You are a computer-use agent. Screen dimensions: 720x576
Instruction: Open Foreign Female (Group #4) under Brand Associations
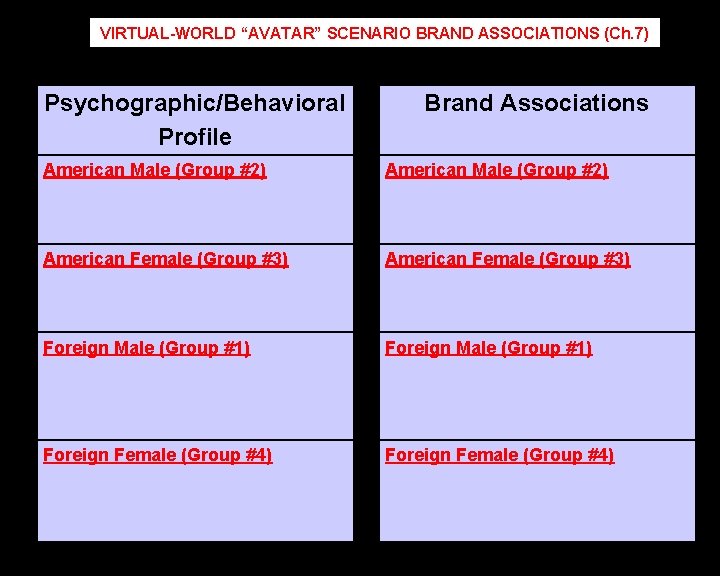[x=499, y=455]
